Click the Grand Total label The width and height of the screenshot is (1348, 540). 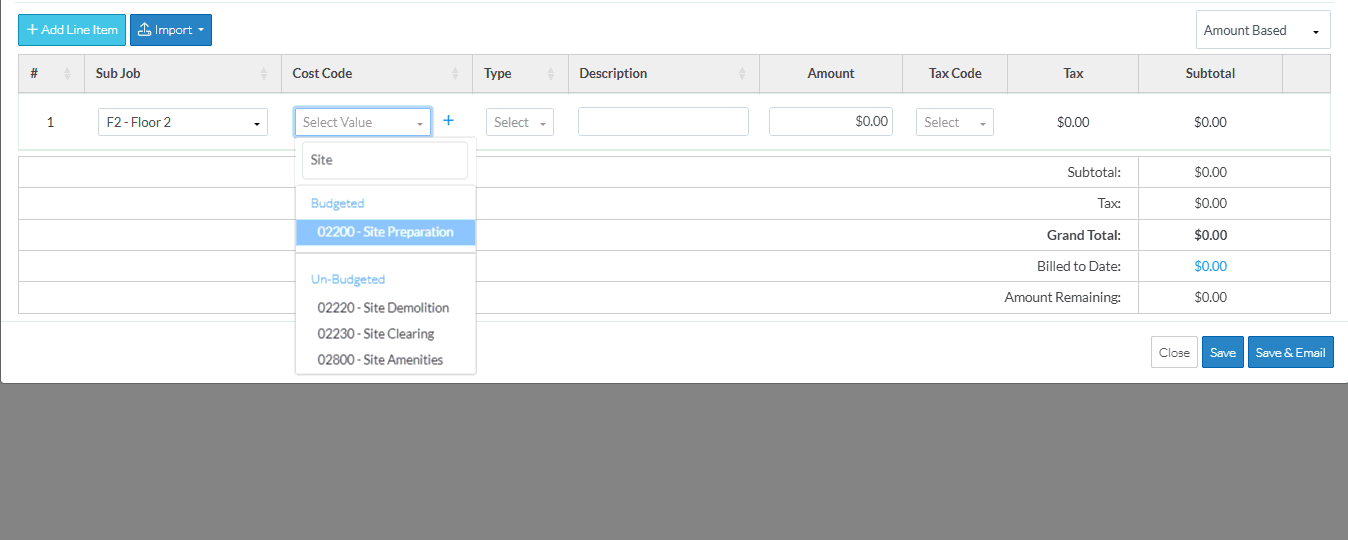click(x=1084, y=236)
